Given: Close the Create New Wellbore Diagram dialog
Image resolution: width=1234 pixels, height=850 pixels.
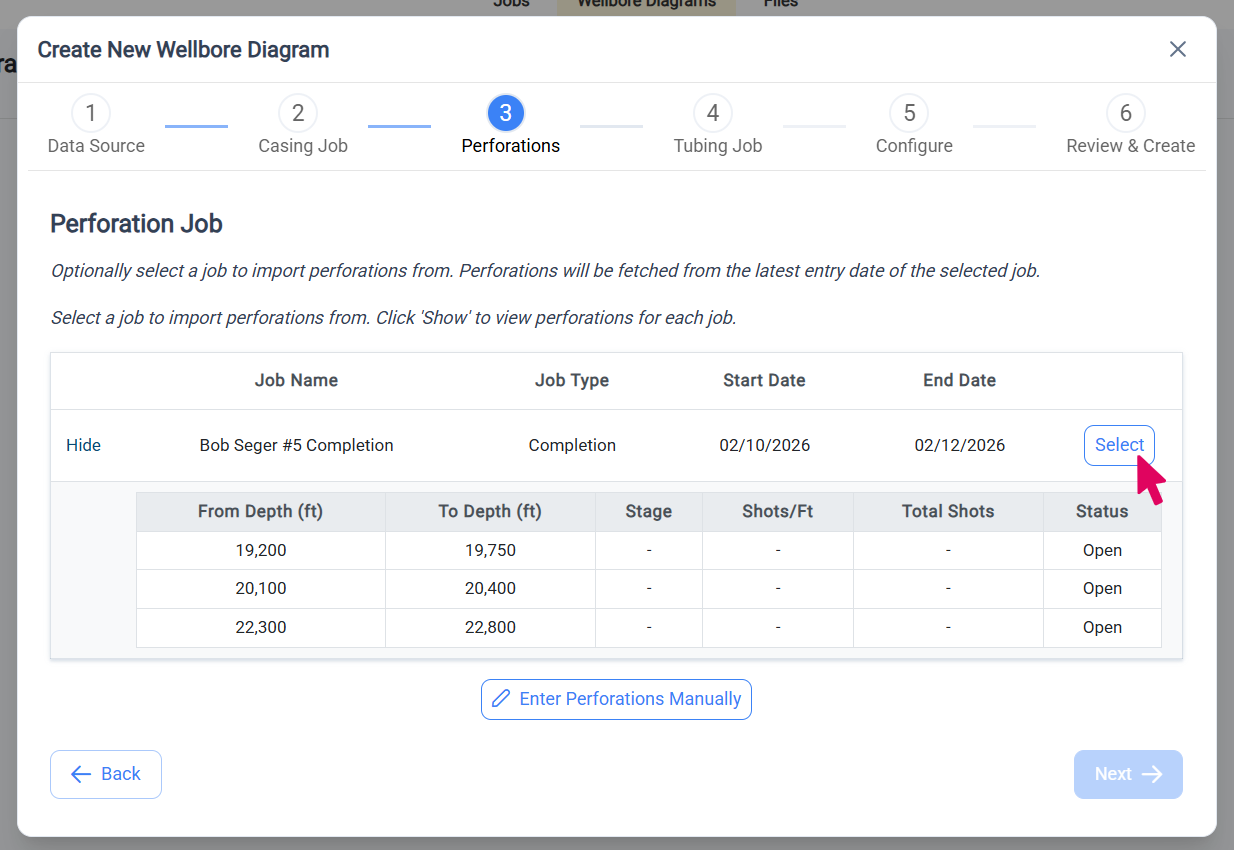Looking at the screenshot, I should coord(1178,49).
